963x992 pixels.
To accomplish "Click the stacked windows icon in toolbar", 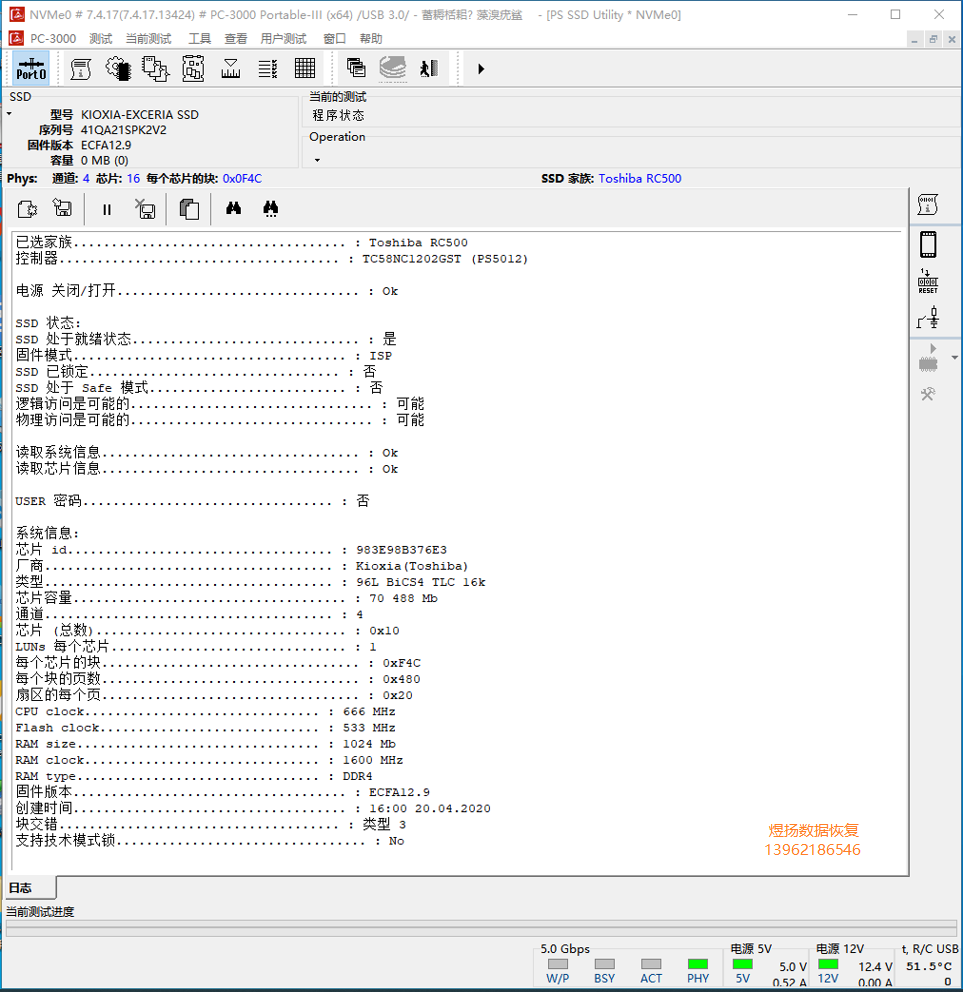I will point(356,67).
